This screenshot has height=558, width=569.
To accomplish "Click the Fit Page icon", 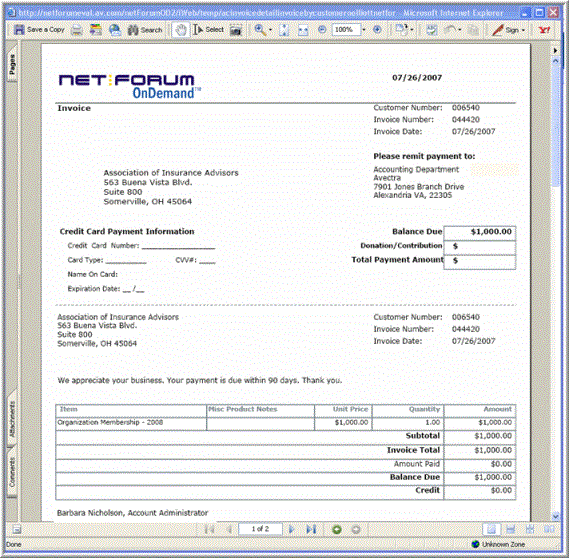I will [x=284, y=30].
